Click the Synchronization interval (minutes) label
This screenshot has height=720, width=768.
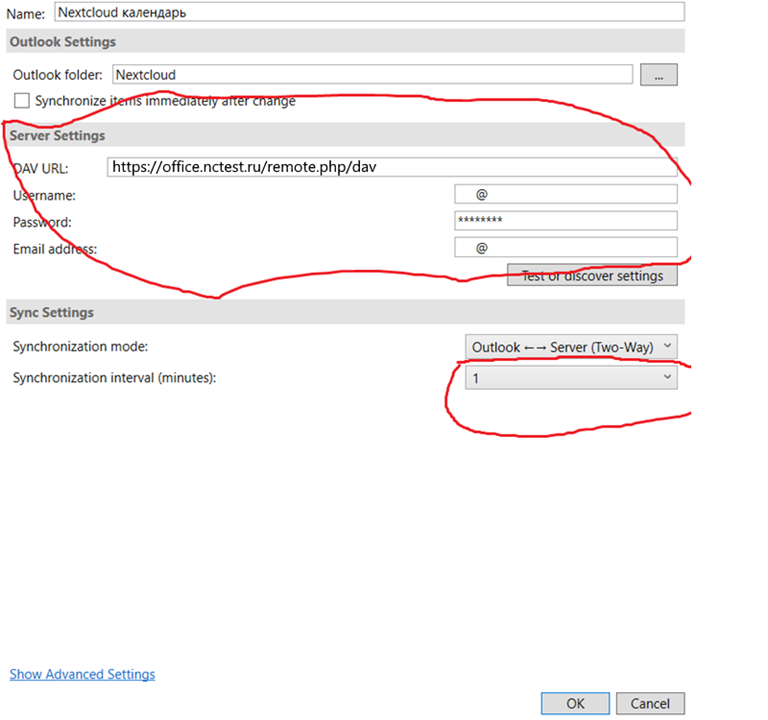pos(114,377)
